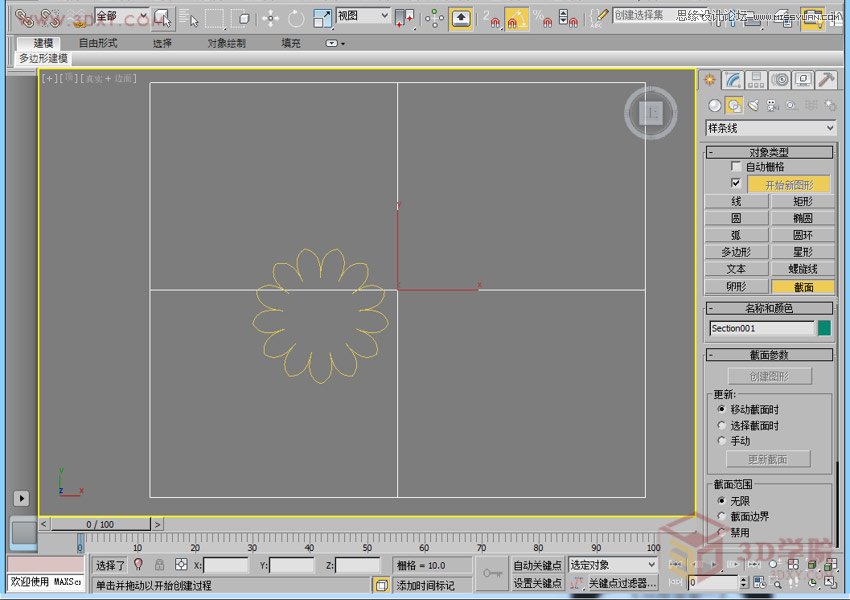Click the Section001 object color swatch
The image size is (850, 600).
824,328
